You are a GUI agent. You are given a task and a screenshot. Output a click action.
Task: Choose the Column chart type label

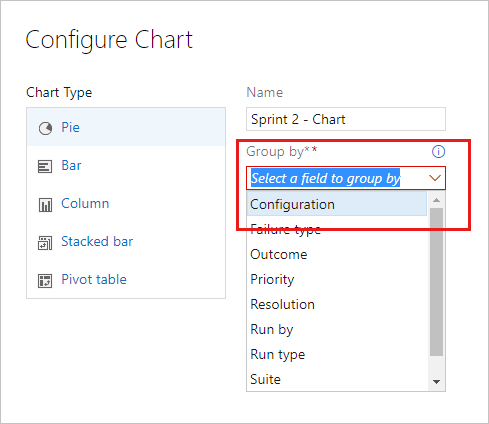(x=85, y=203)
